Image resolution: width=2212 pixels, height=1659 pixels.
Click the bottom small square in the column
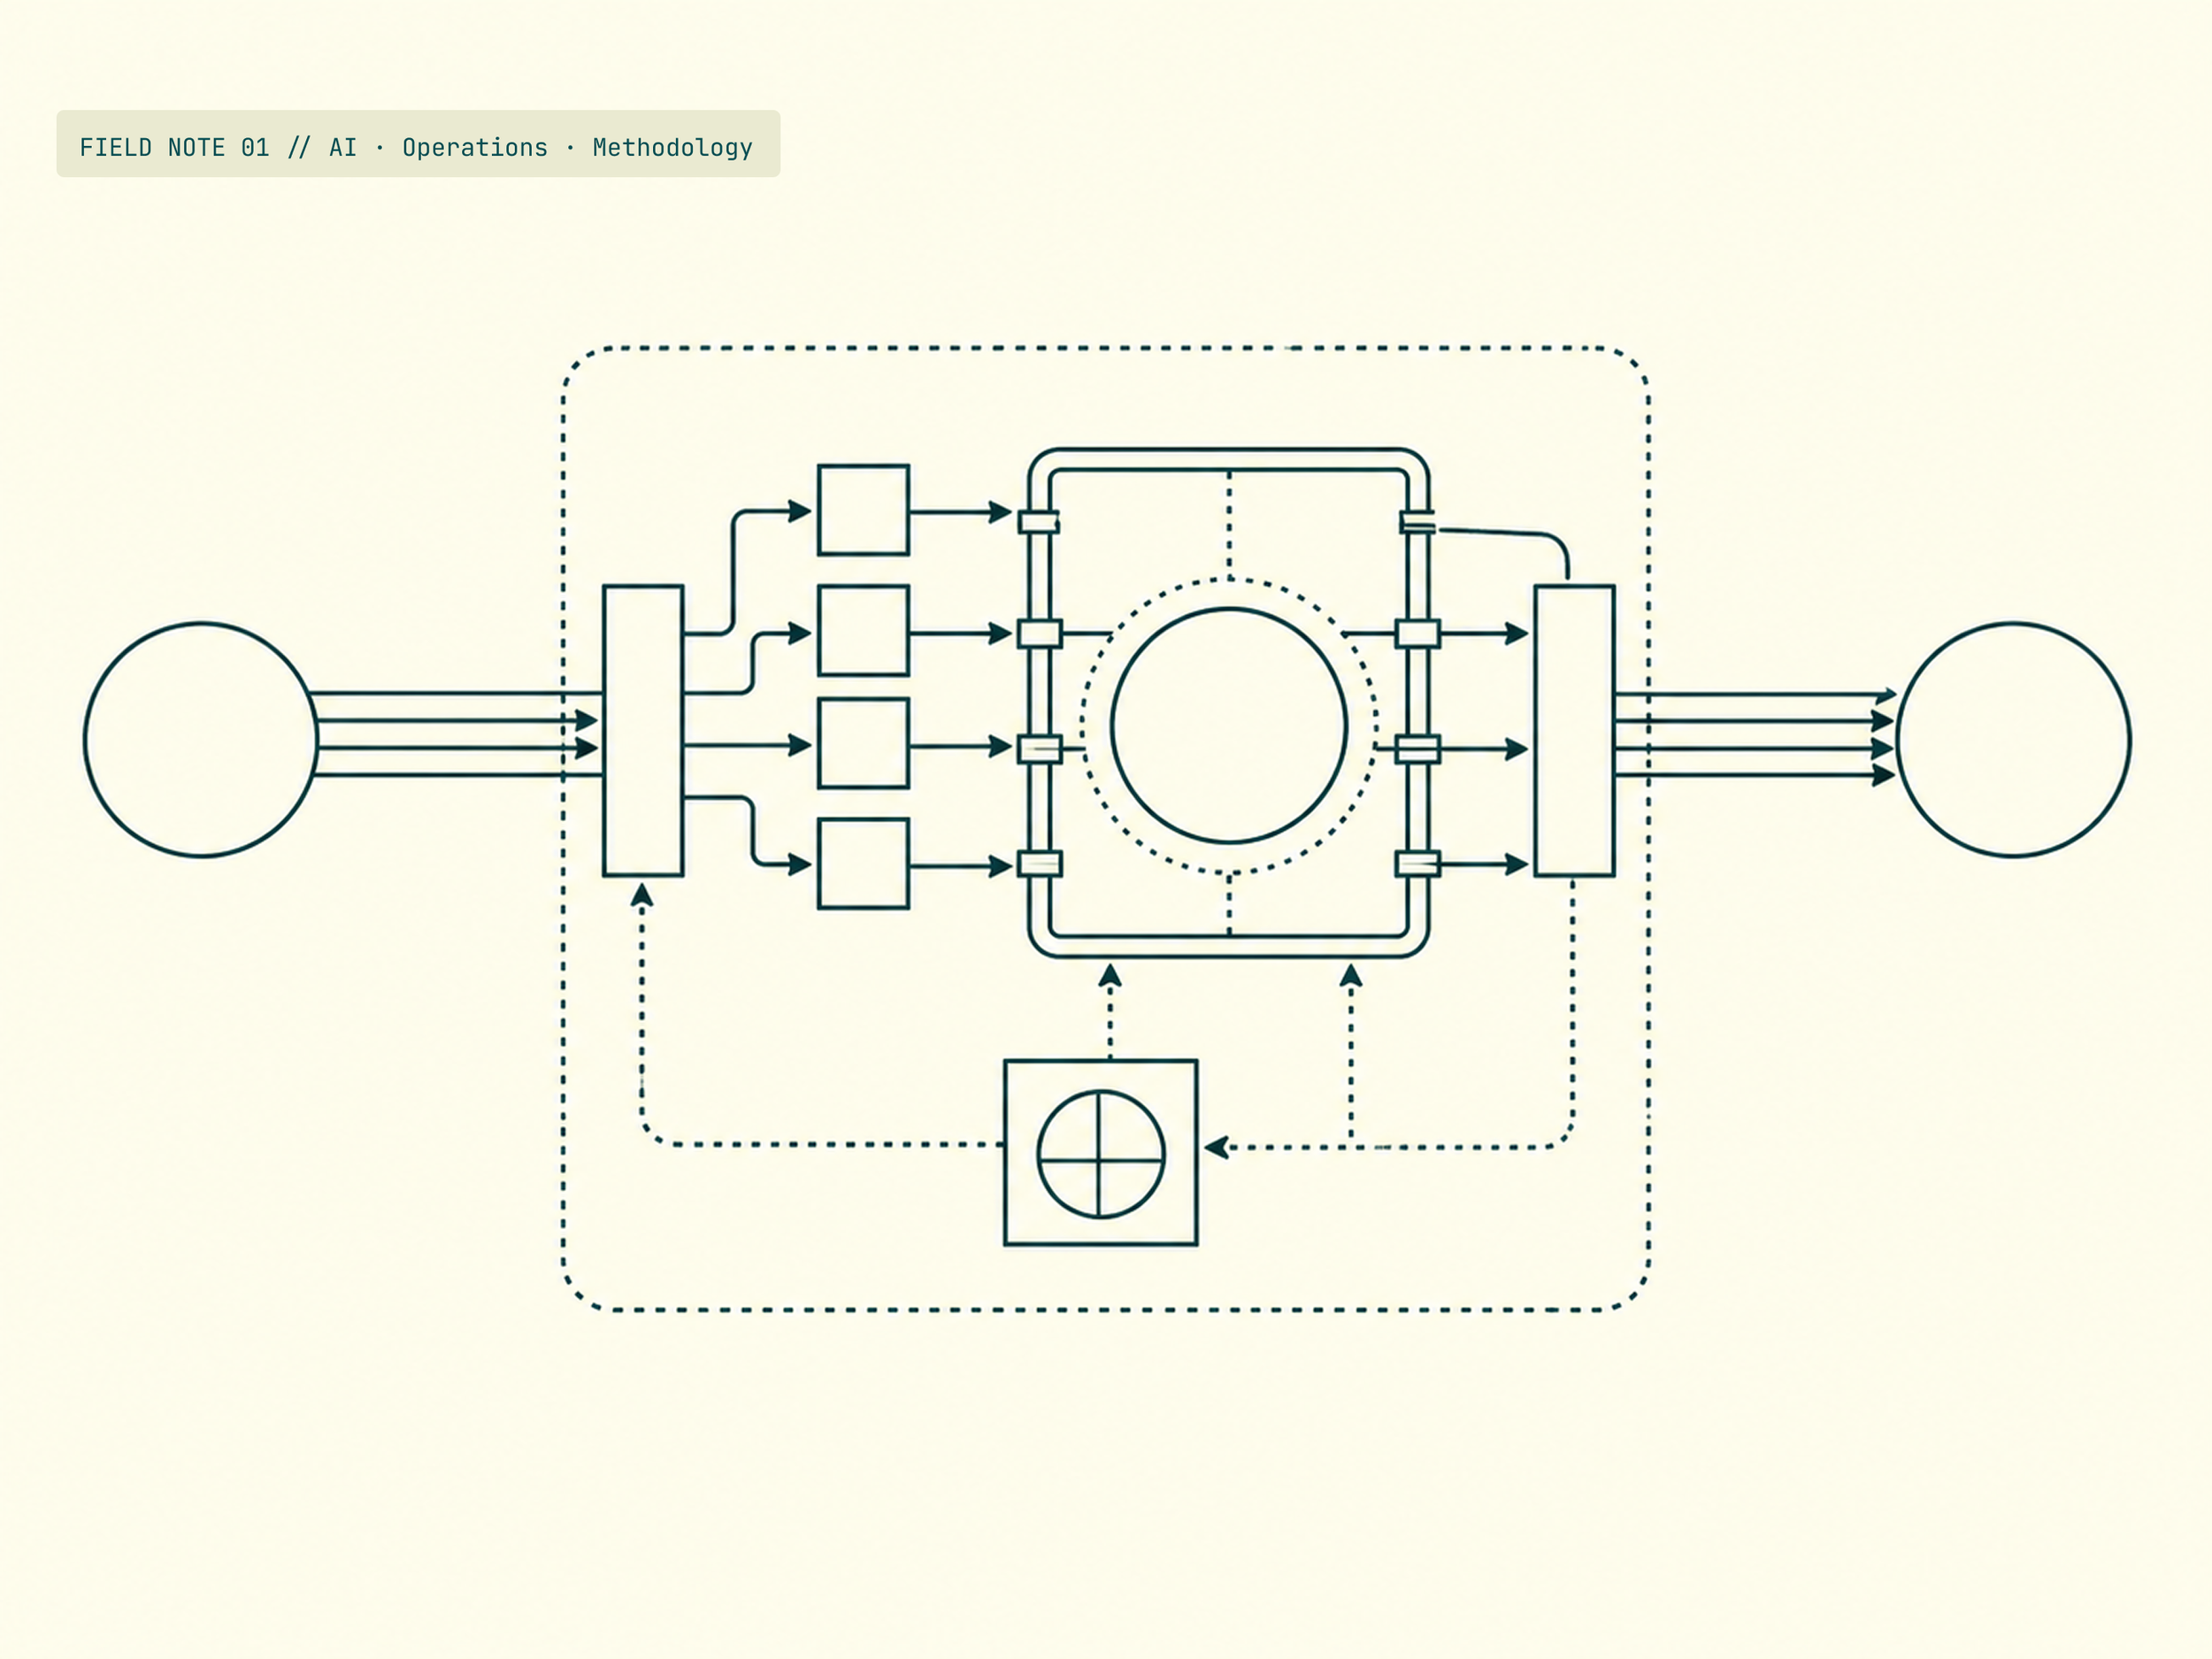pos(863,864)
